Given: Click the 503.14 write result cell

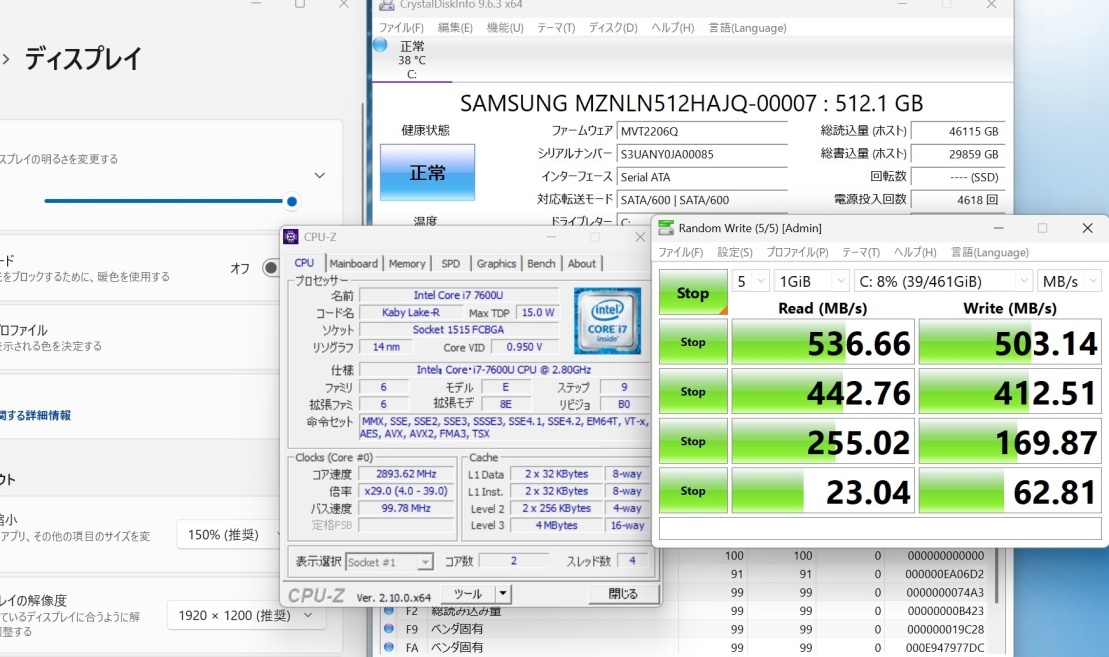Looking at the screenshot, I should pos(1010,342).
